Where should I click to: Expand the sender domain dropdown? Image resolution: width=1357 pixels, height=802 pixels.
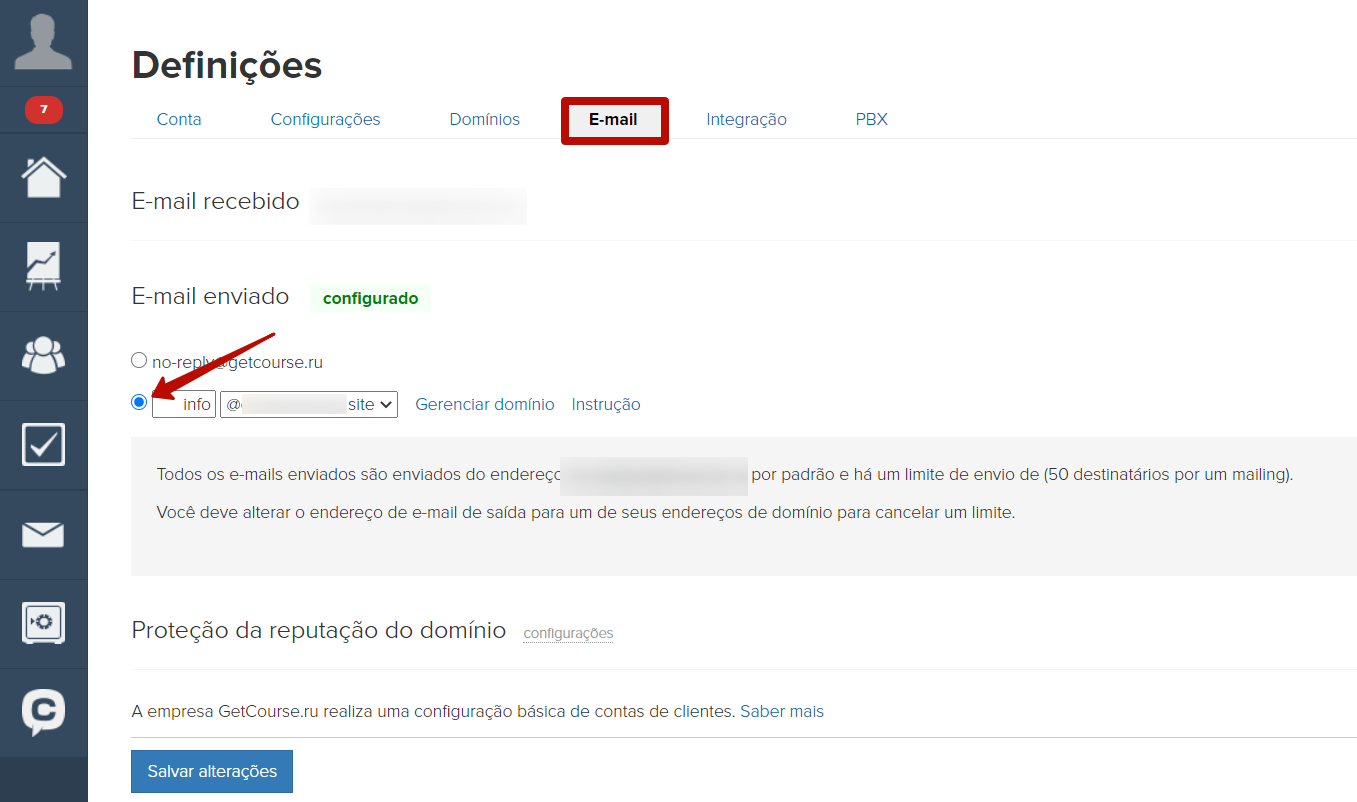[309, 404]
